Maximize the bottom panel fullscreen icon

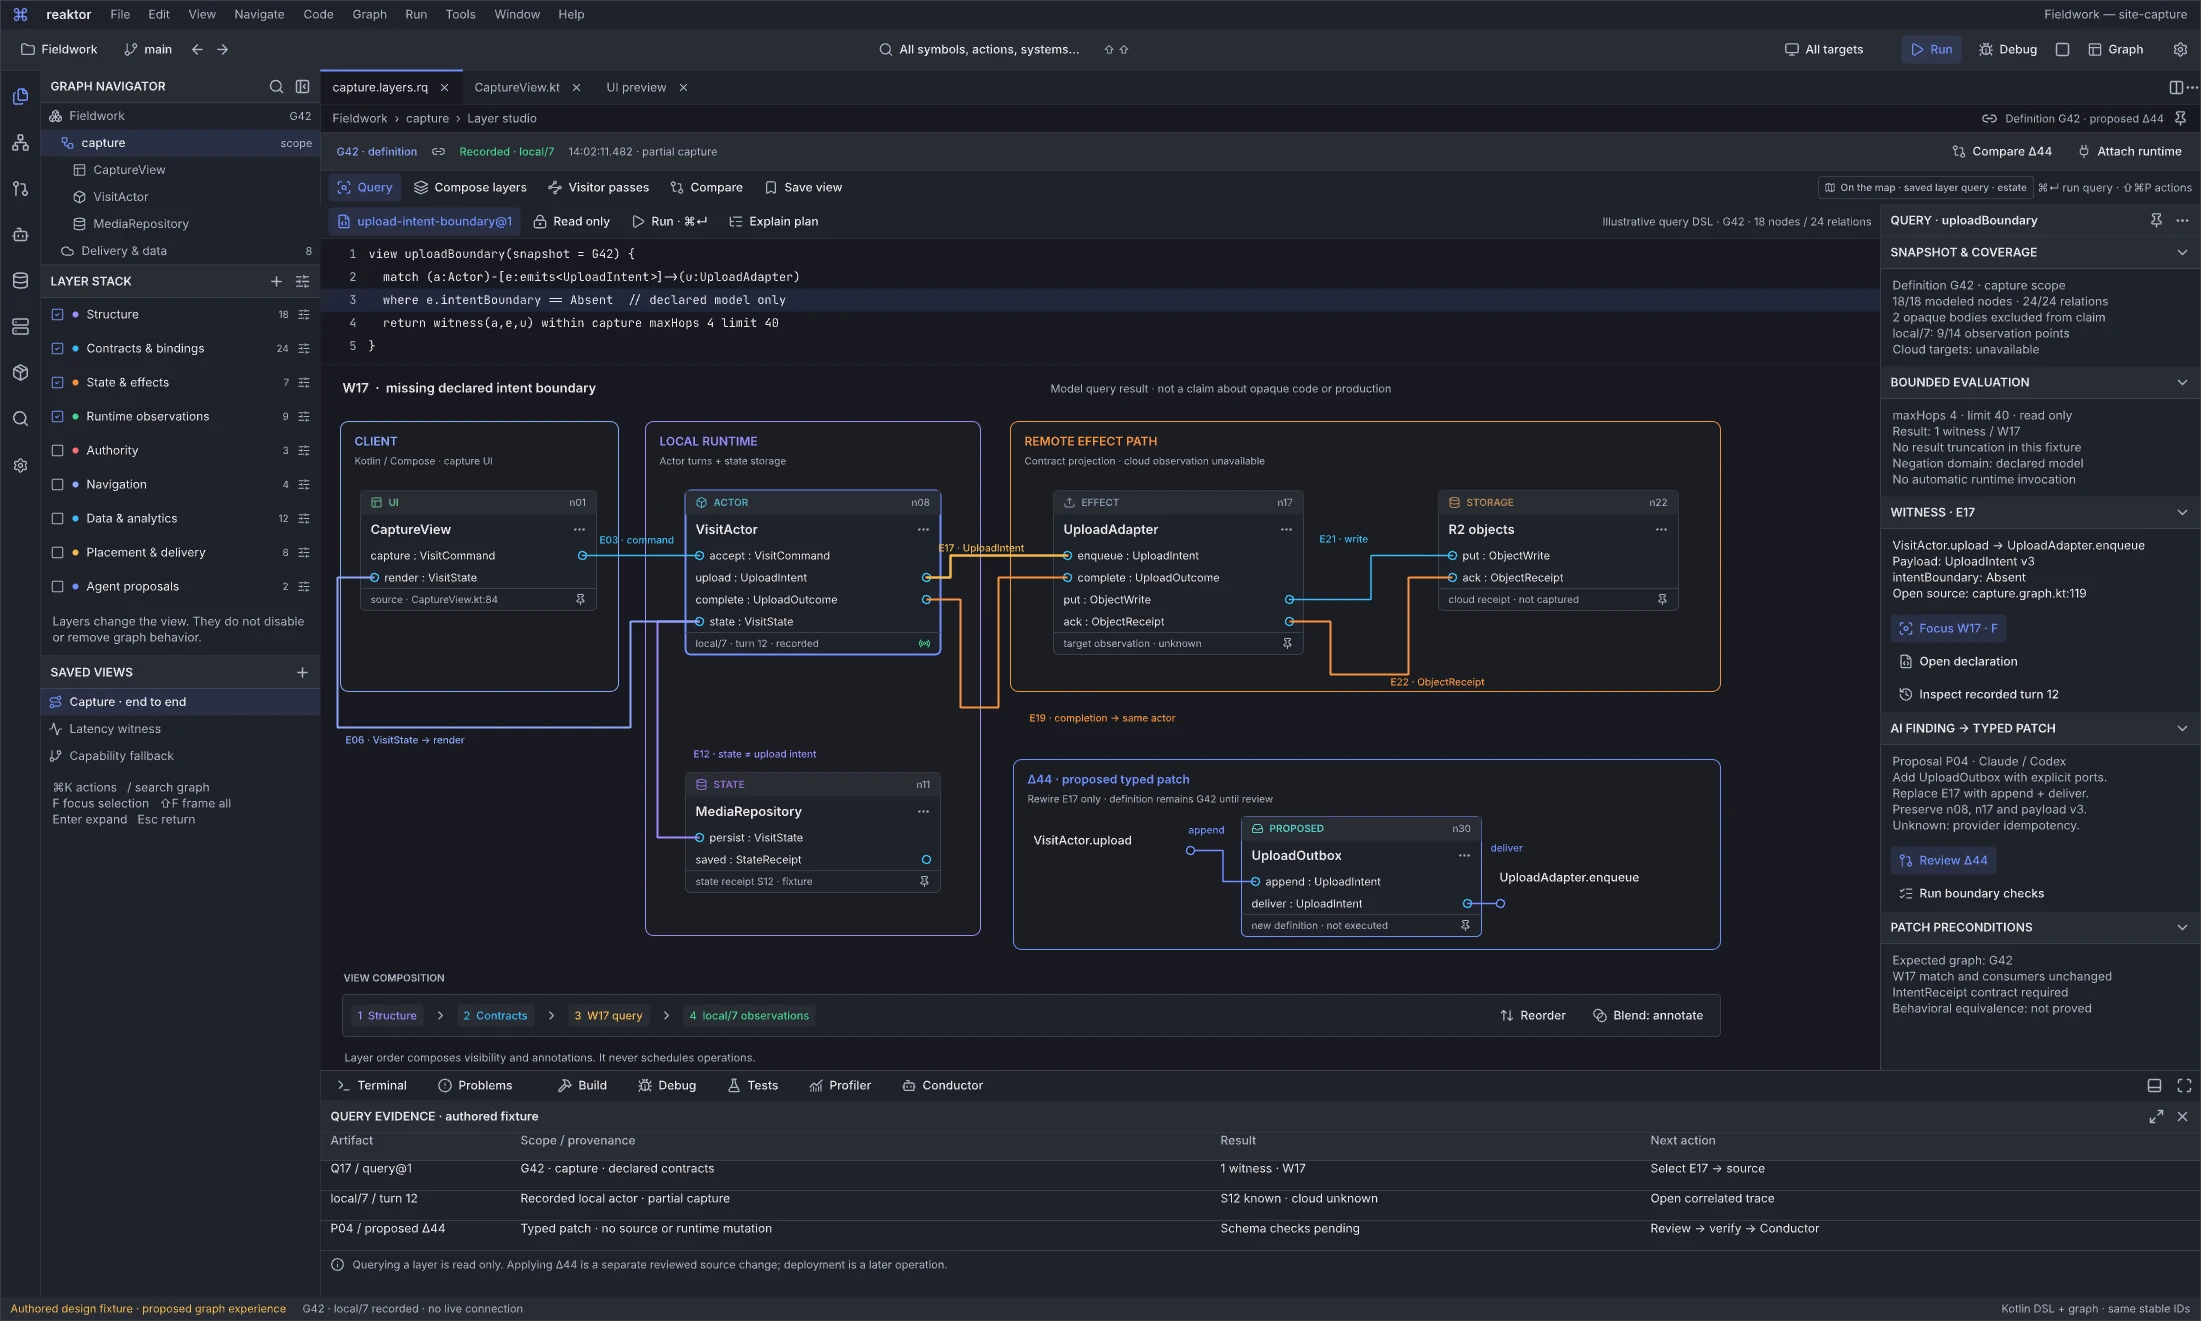[x=2184, y=1085]
